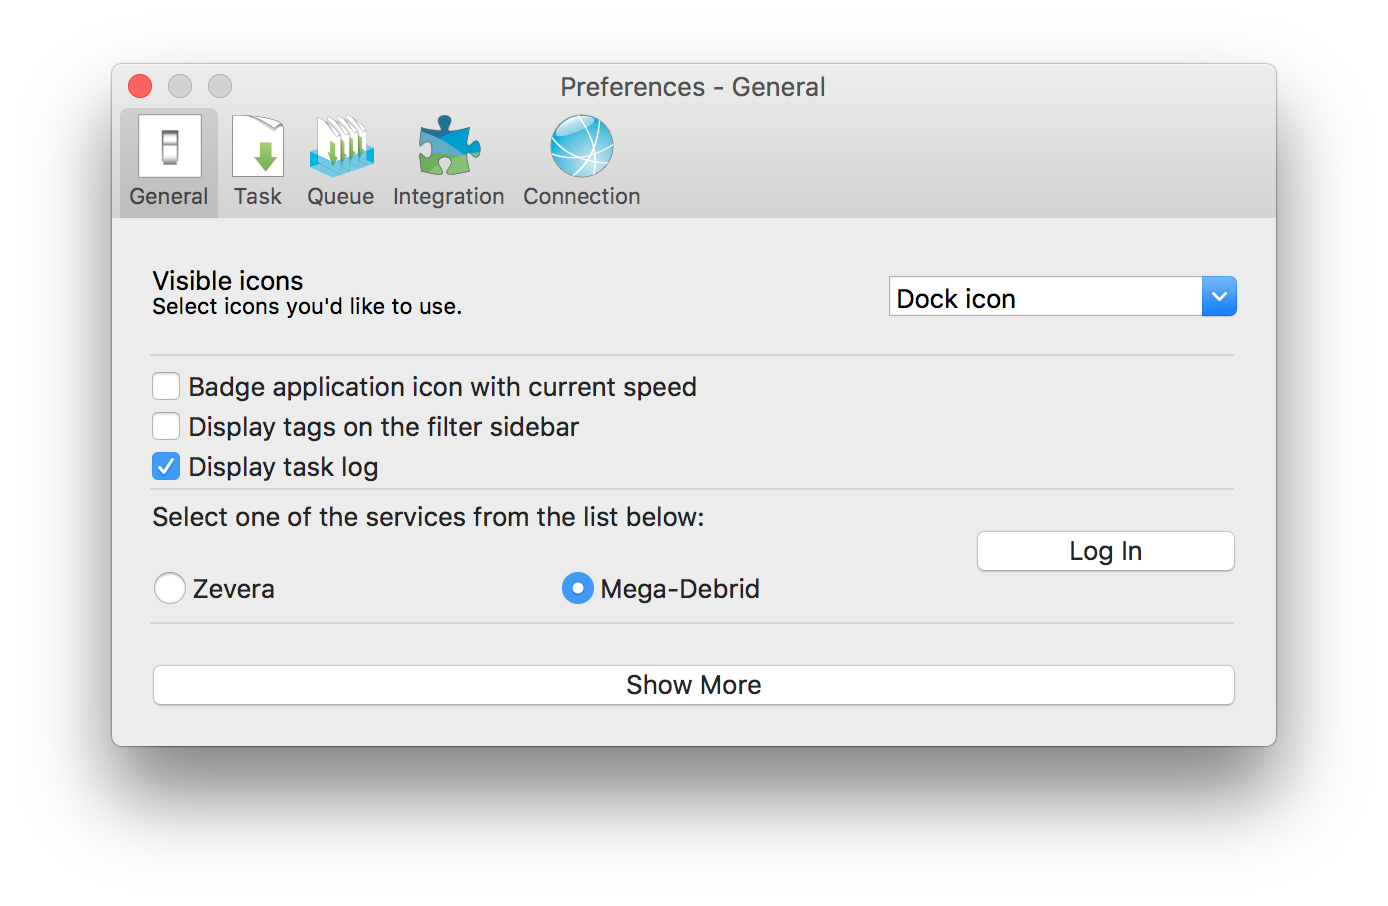Uncheck the "Display task log" option

(x=166, y=466)
